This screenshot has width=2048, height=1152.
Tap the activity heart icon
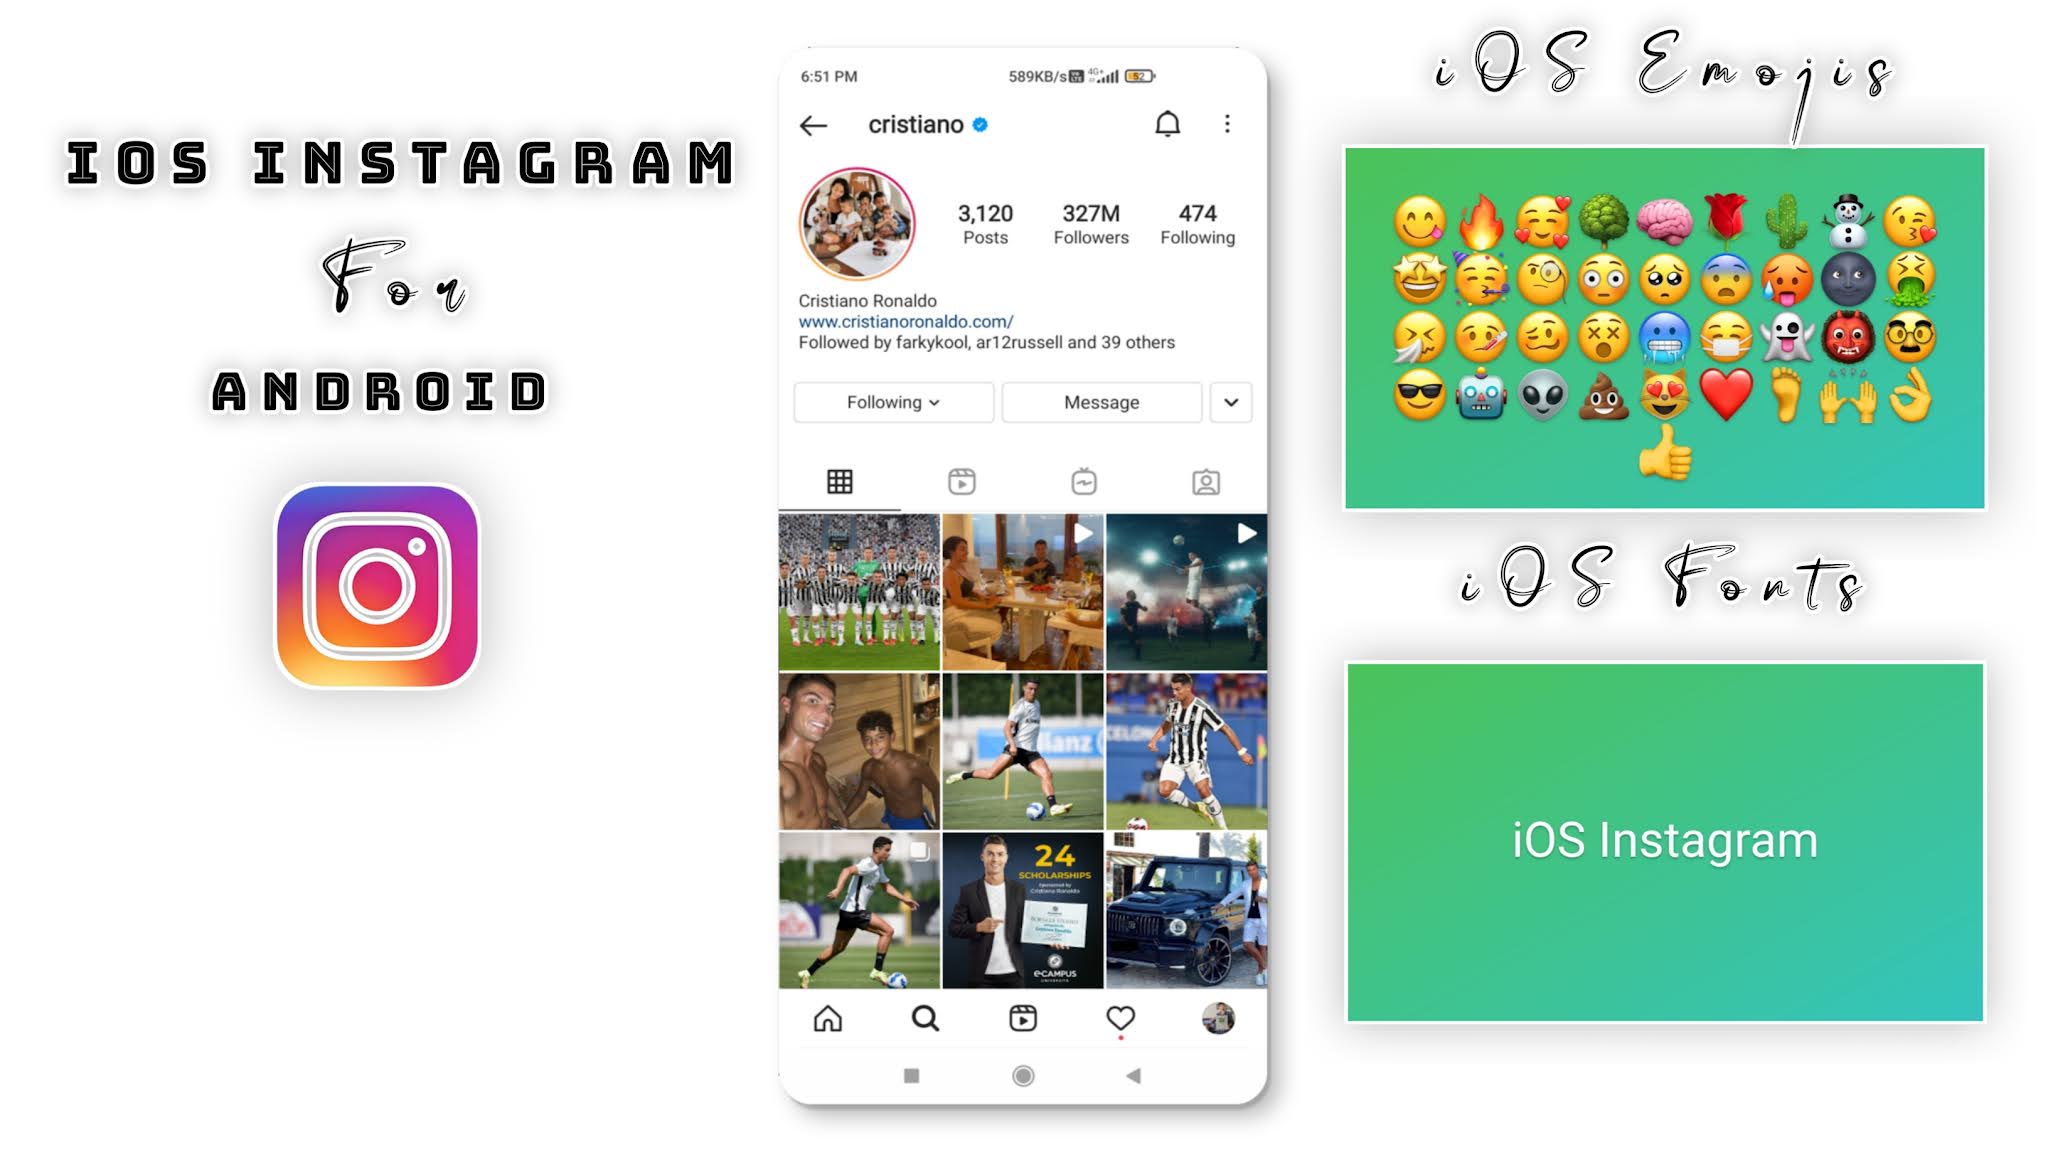tap(1121, 1020)
